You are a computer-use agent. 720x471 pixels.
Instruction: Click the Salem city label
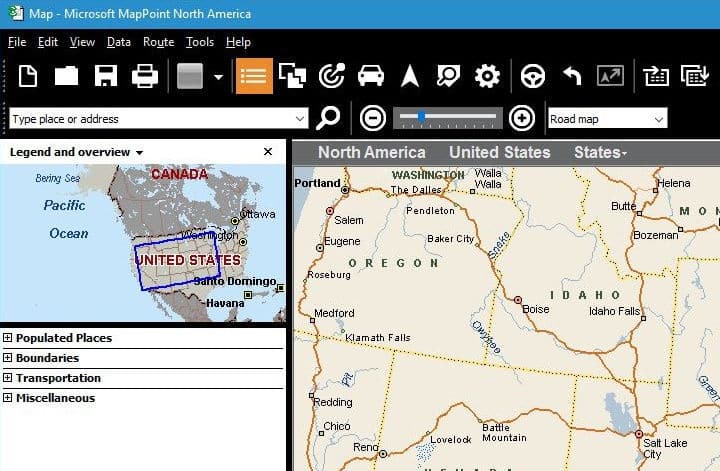point(349,220)
